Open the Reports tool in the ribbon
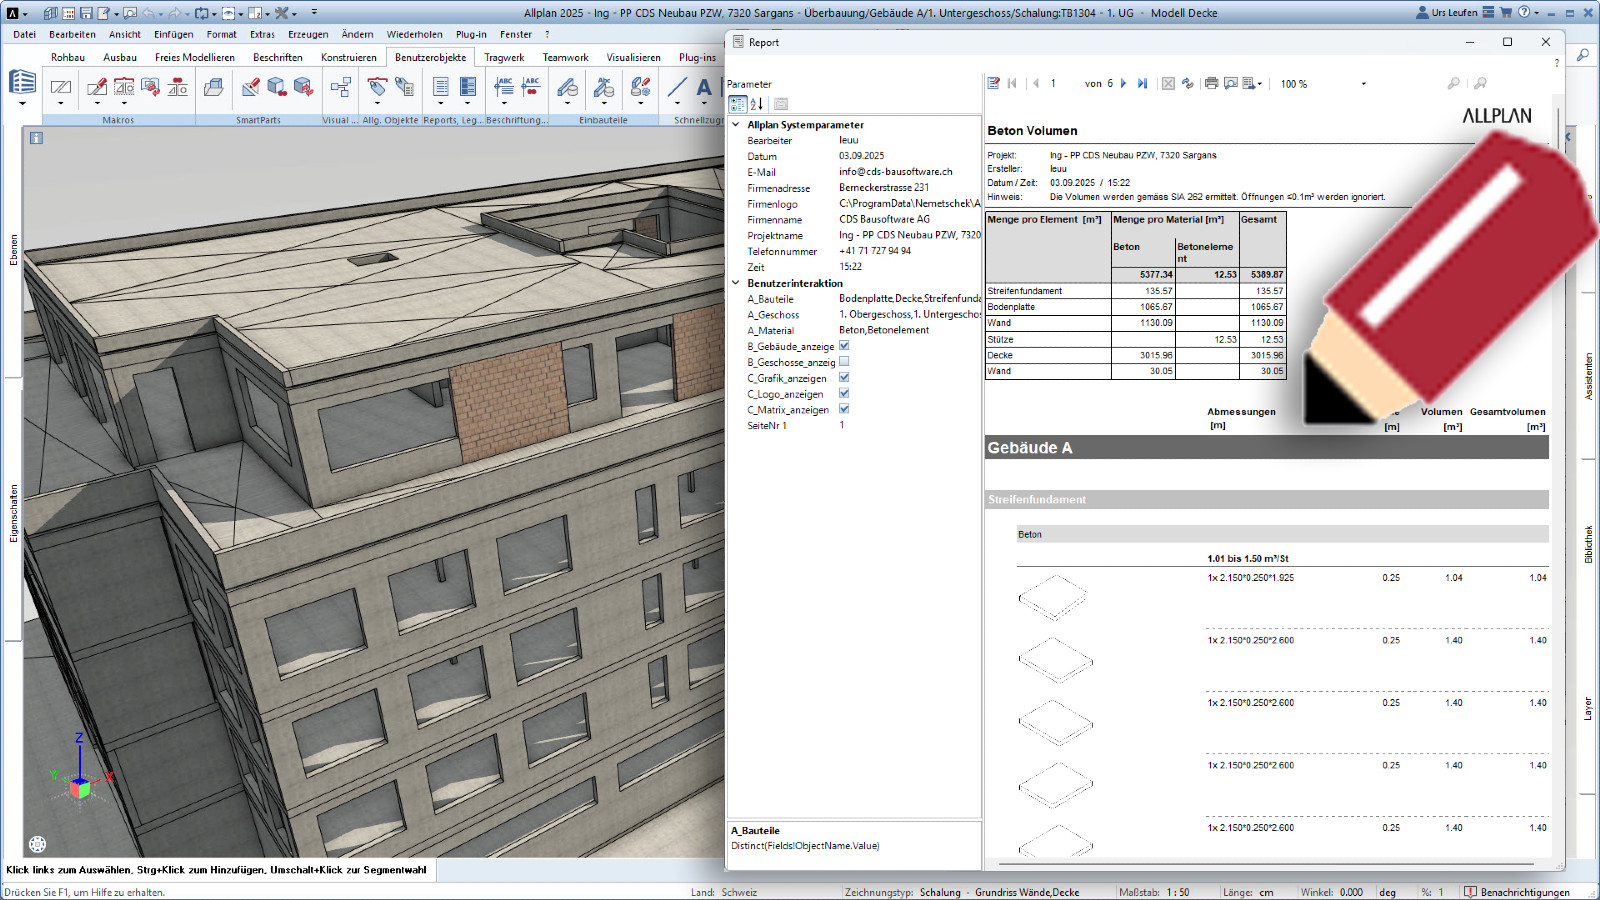This screenshot has height=900, width=1600. click(441, 89)
